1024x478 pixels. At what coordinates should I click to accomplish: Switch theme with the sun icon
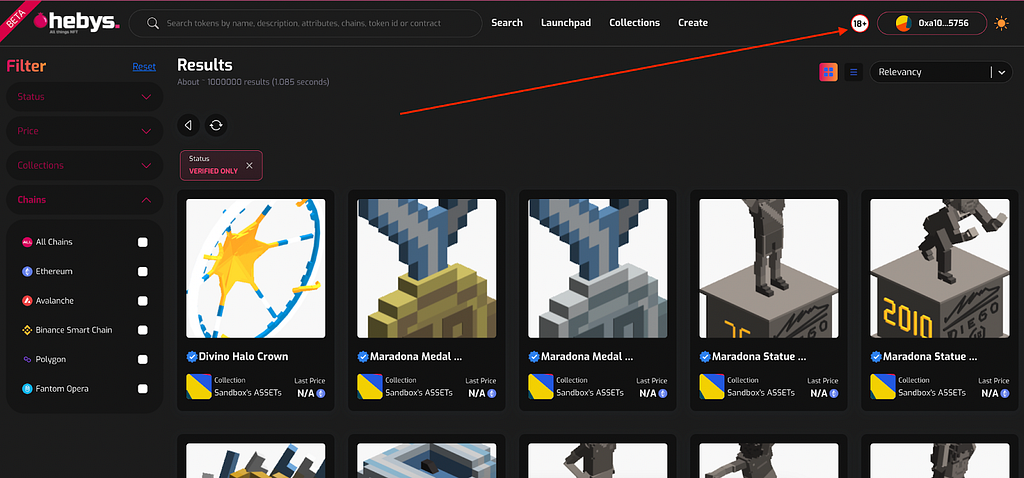click(1001, 24)
